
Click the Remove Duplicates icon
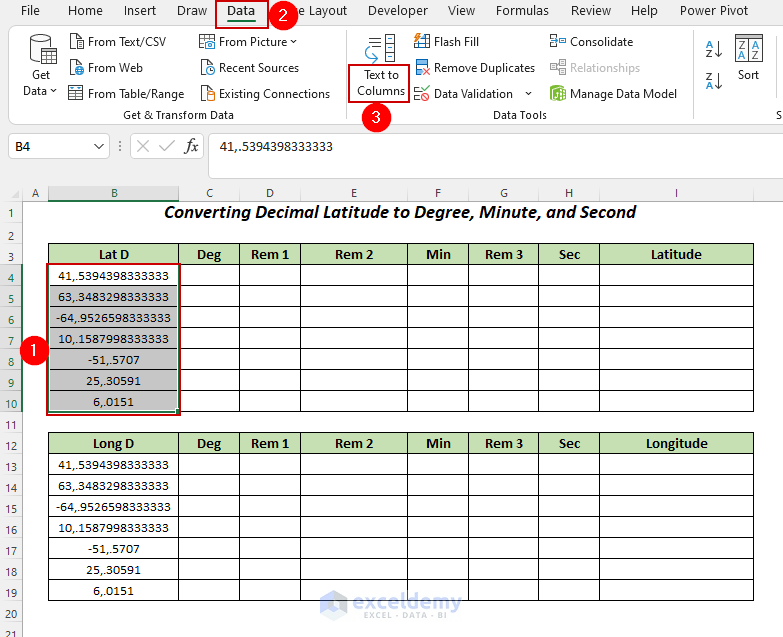(421, 68)
